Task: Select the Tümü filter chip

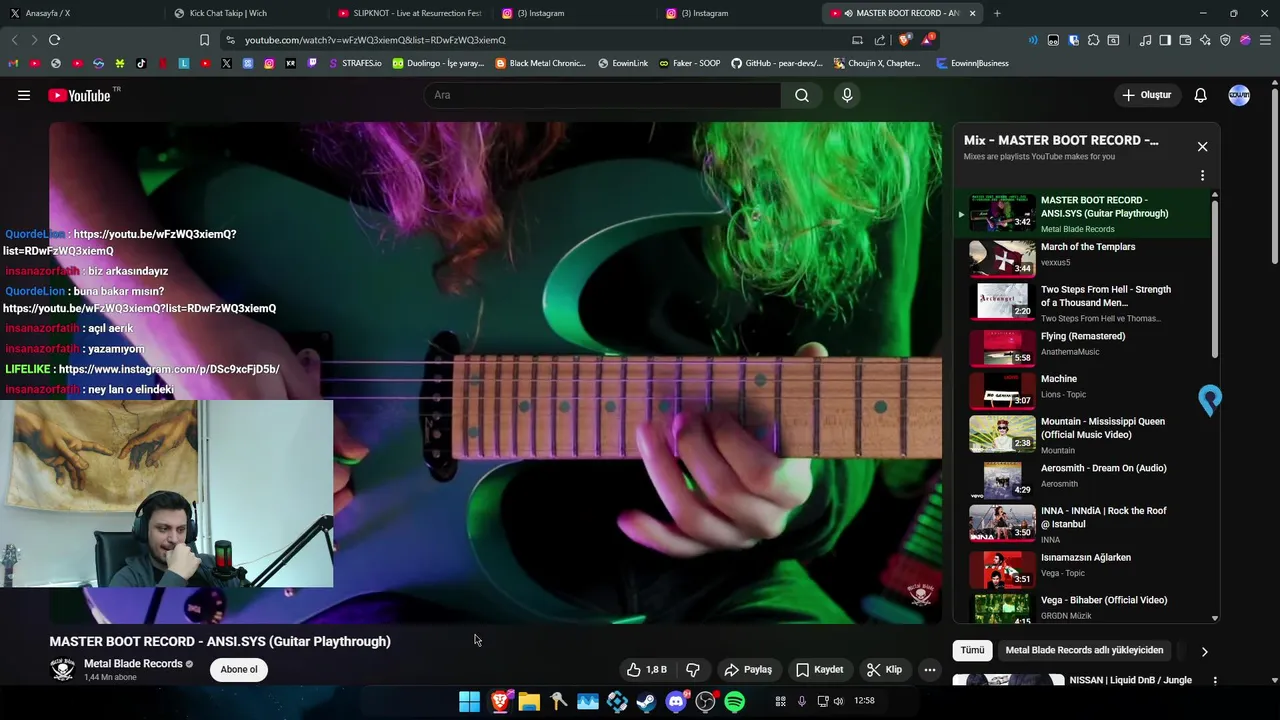Action: pos(972,650)
